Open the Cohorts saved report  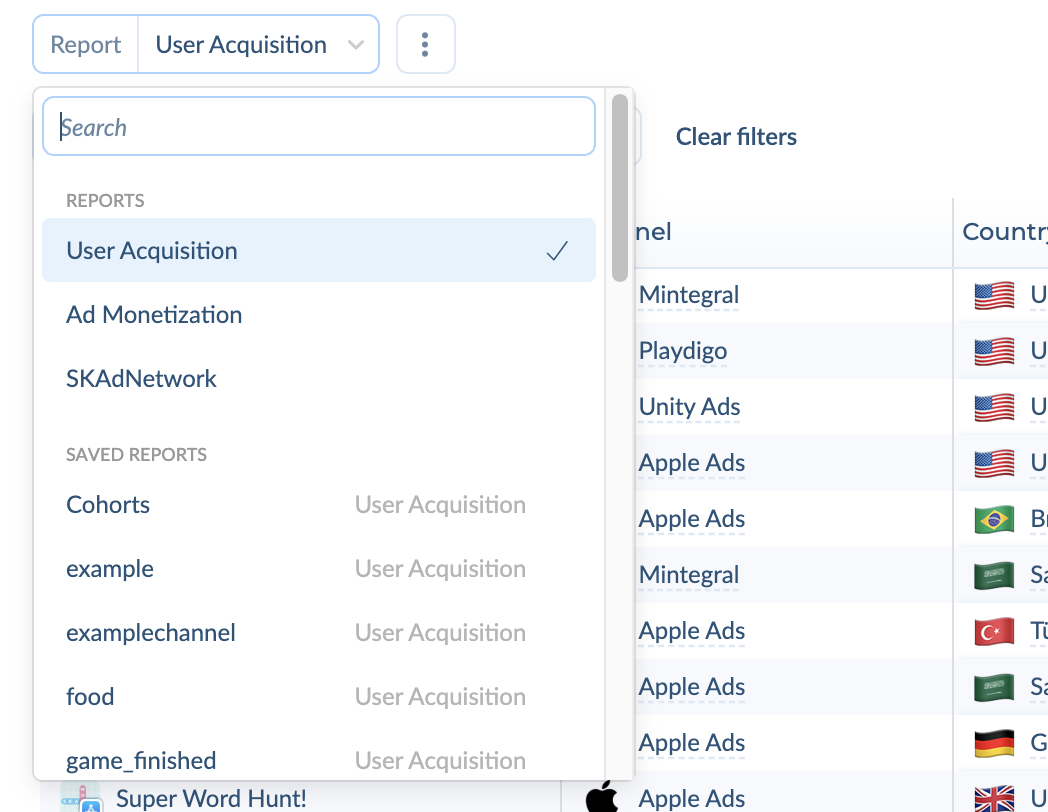(319, 505)
